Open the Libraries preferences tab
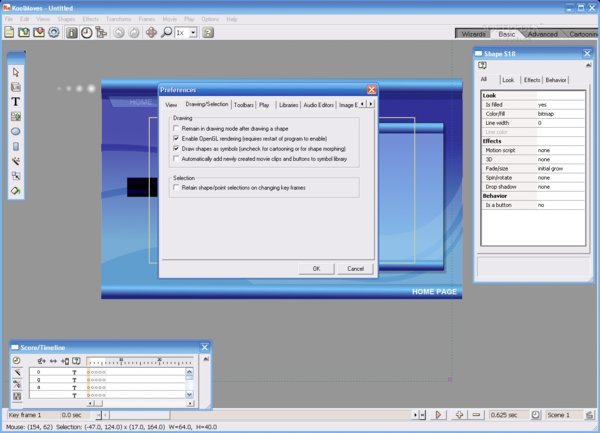Image resolution: width=600 pixels, height=433 pixels. click(288, 104)
